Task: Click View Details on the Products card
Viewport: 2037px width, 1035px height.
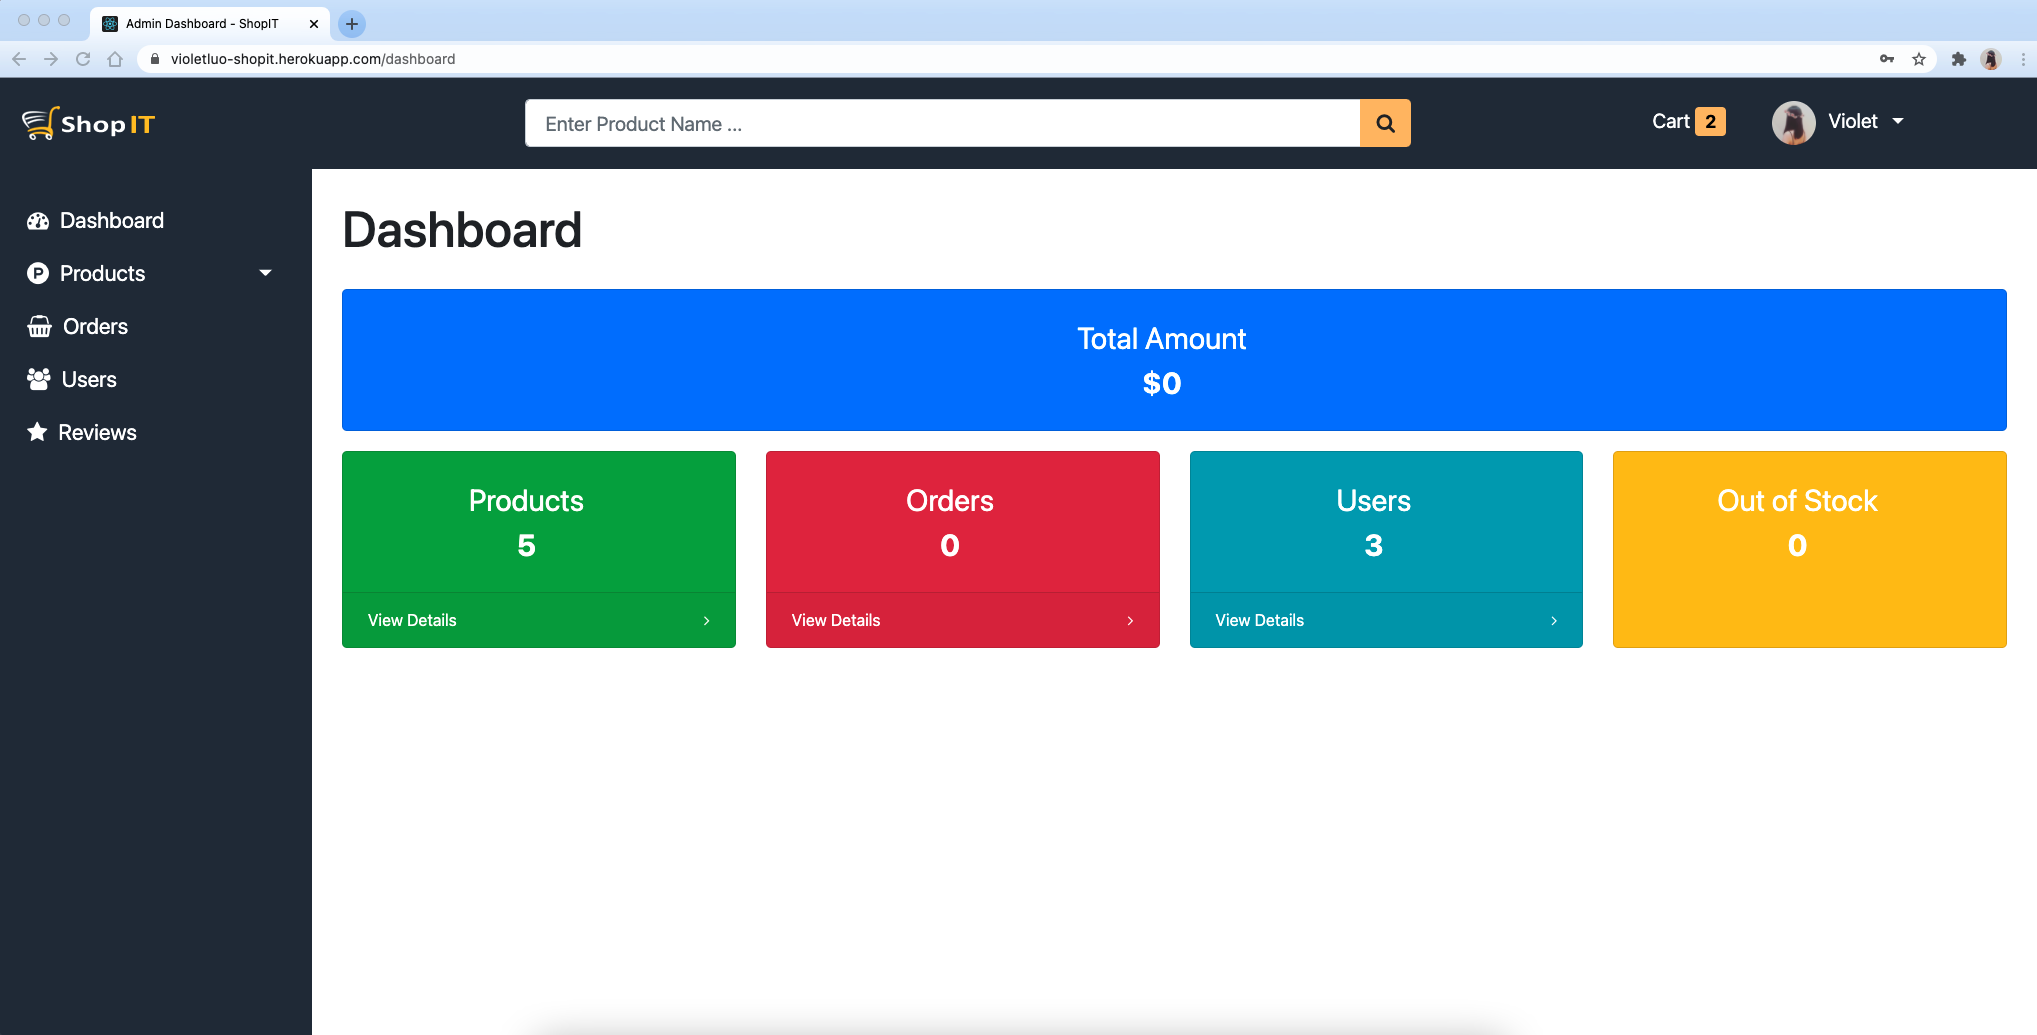Action: click(412, 620)
